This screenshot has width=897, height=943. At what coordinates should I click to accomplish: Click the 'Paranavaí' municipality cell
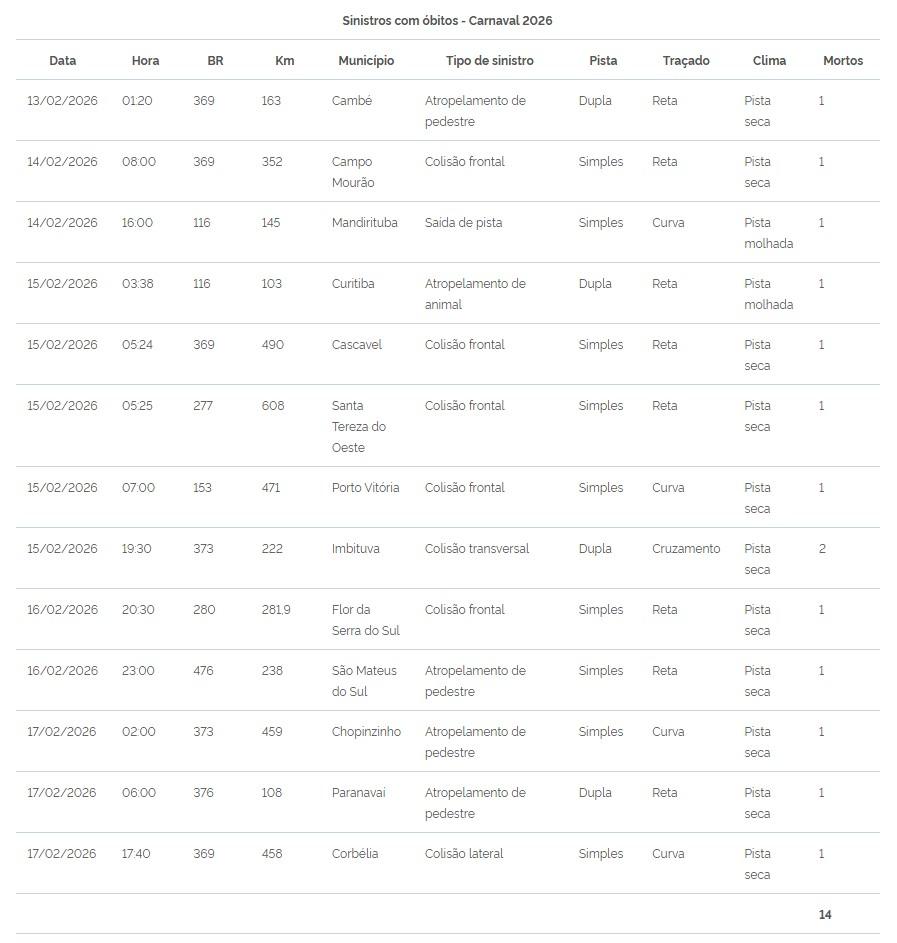[x=358, y=793]
